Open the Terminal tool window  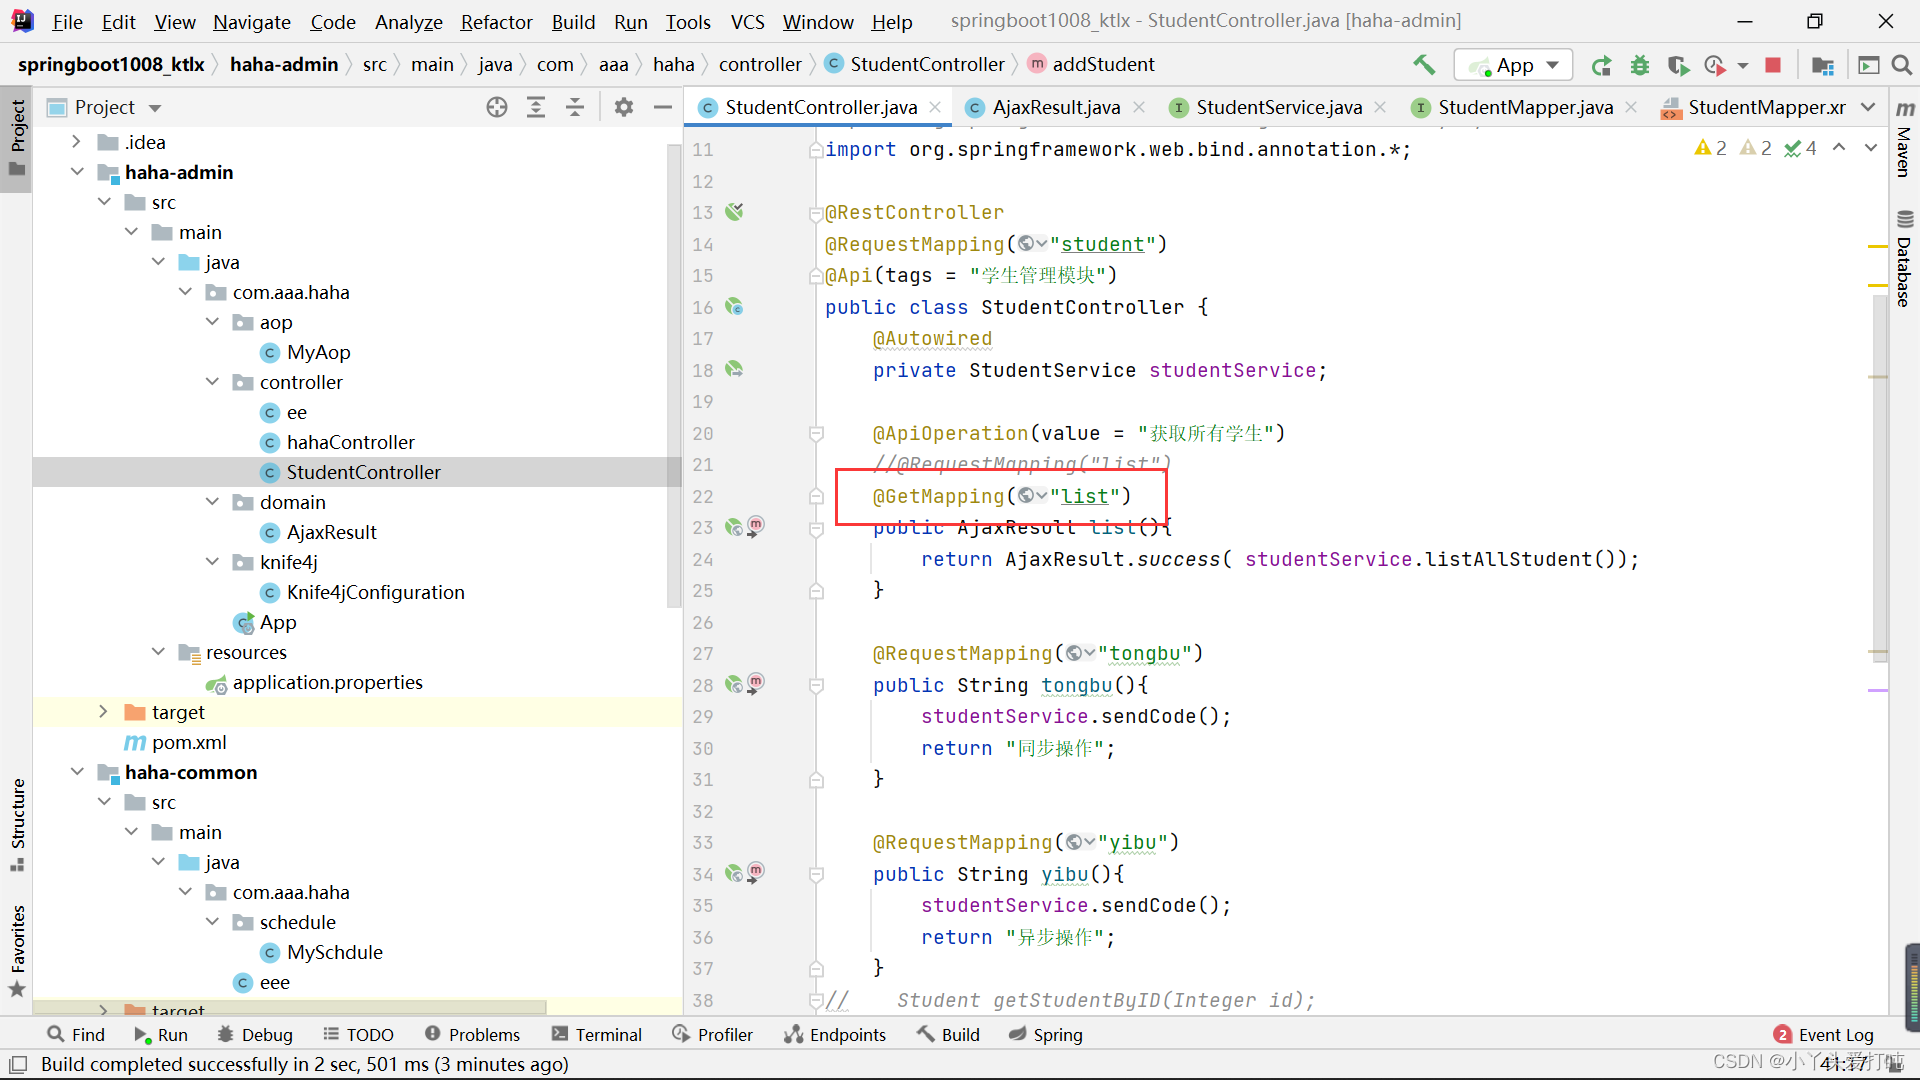coord(597,1034)
